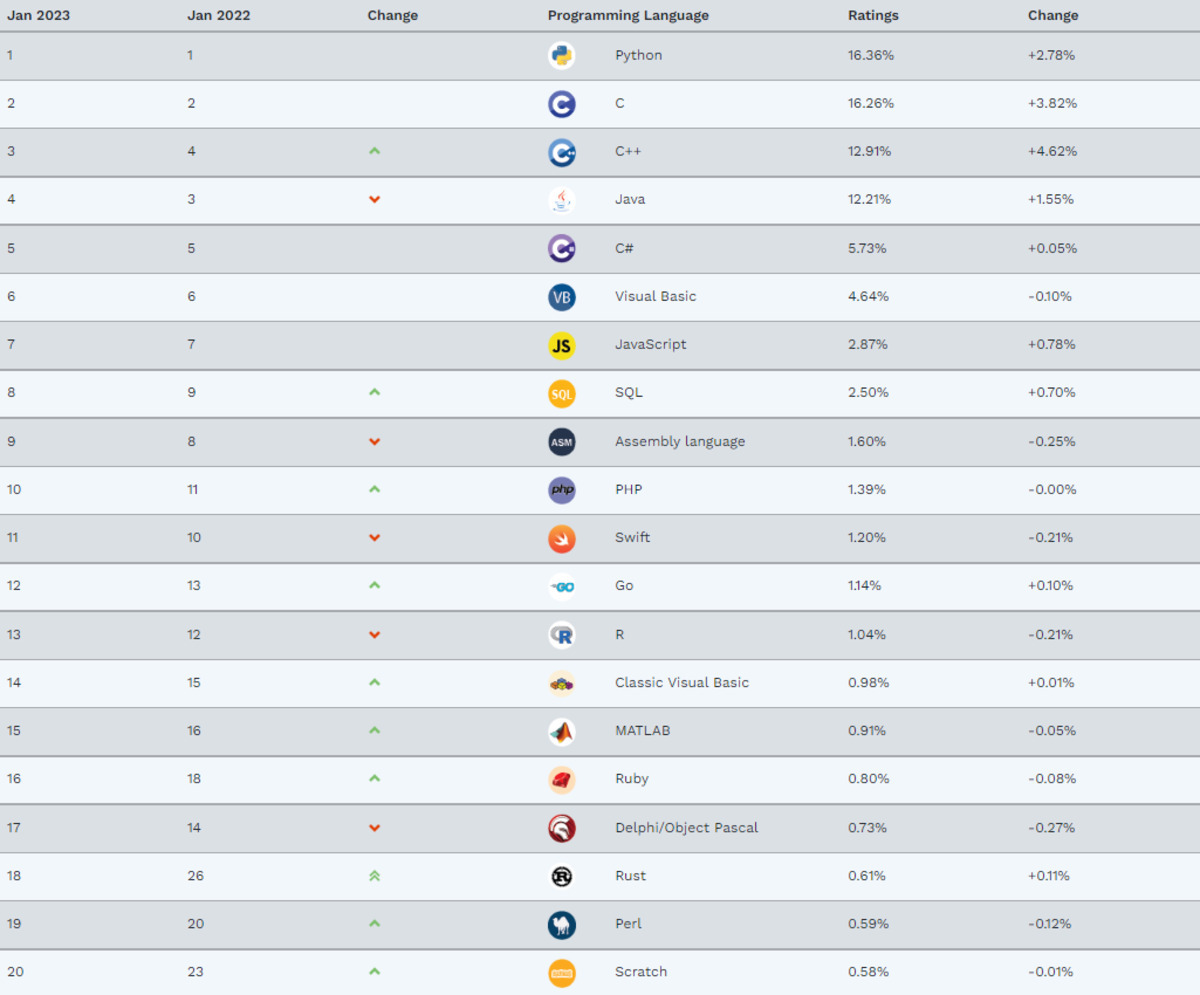Click the yellow JavaScript JS icon

[x=562, y=345]
